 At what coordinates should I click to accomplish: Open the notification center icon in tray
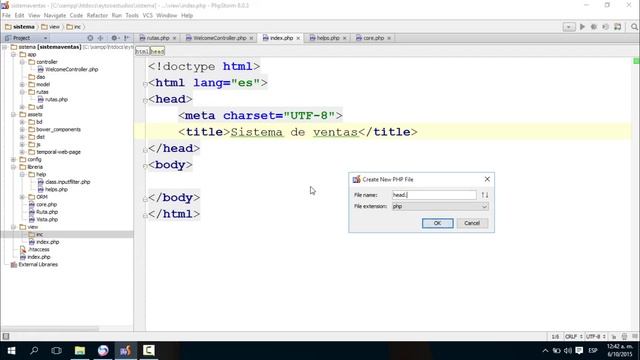point(579,351)
